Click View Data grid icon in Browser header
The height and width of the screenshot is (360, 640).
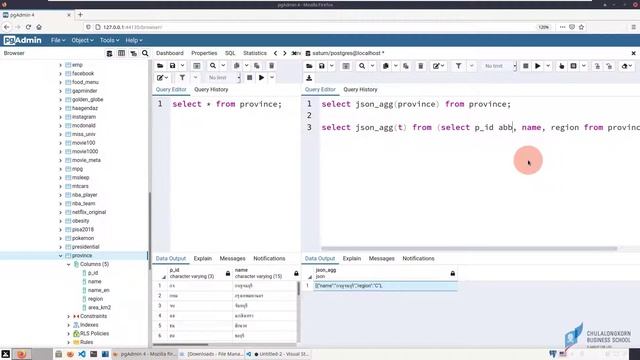pos(121,53)
